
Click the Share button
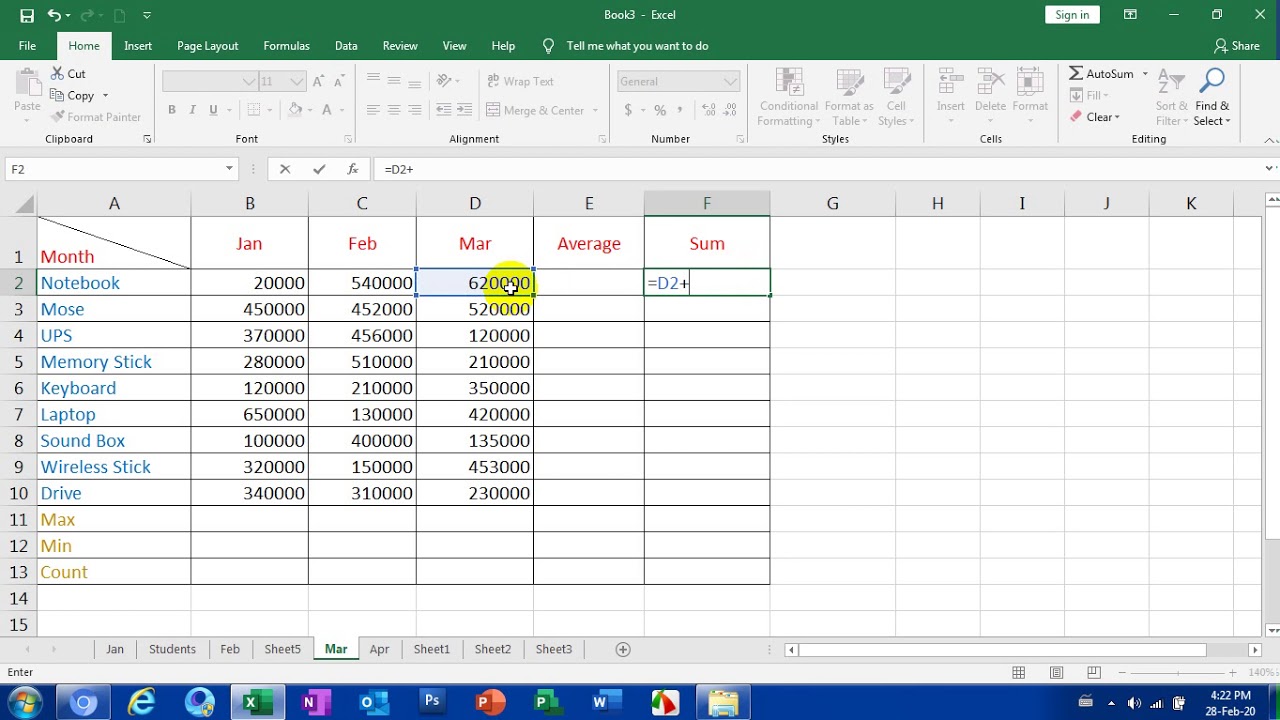[x=1237, y=46]
